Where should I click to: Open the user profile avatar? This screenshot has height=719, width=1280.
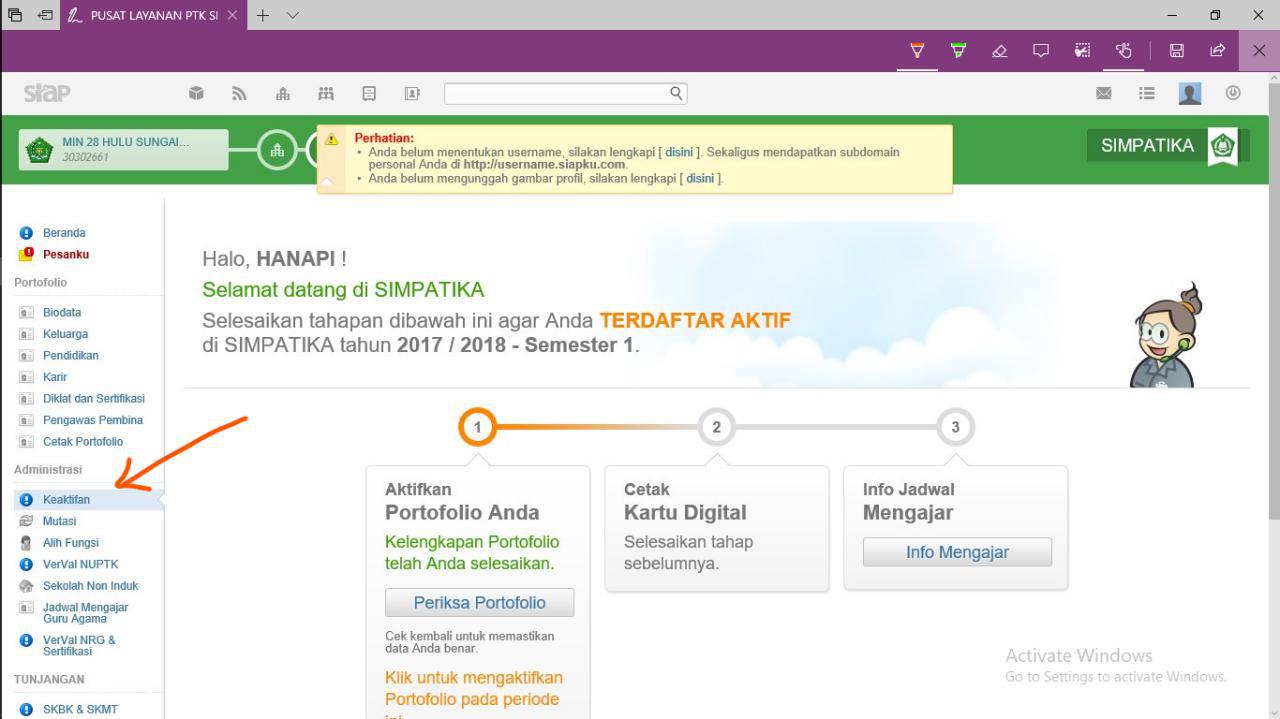1190,93
